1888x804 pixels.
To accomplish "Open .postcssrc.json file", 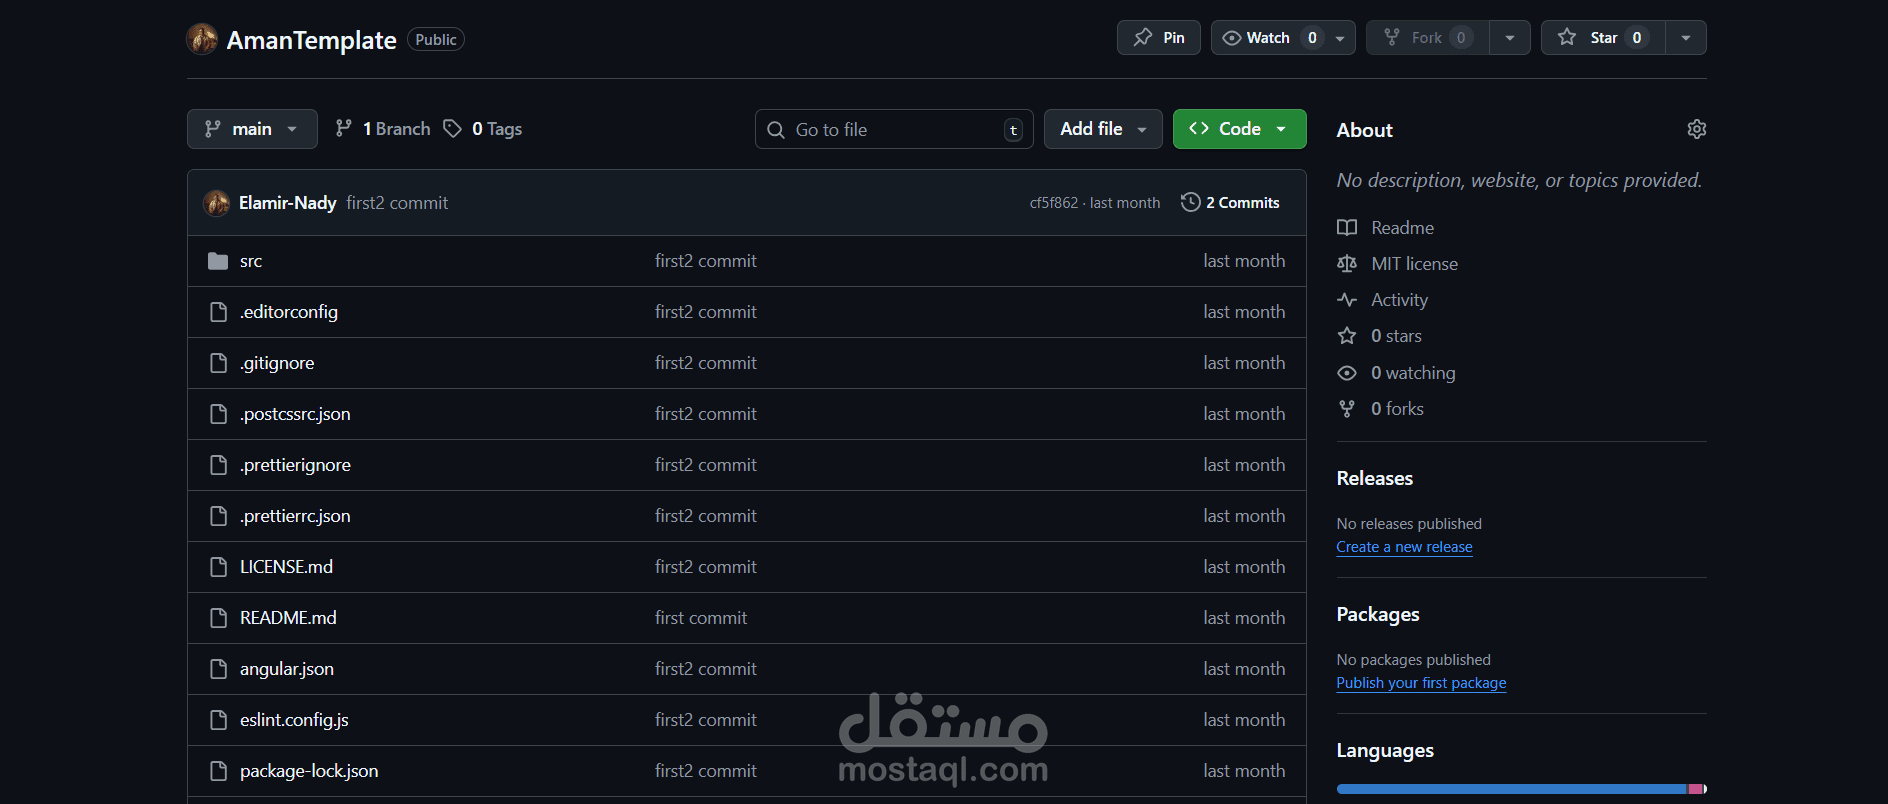I will click(295, 414).
